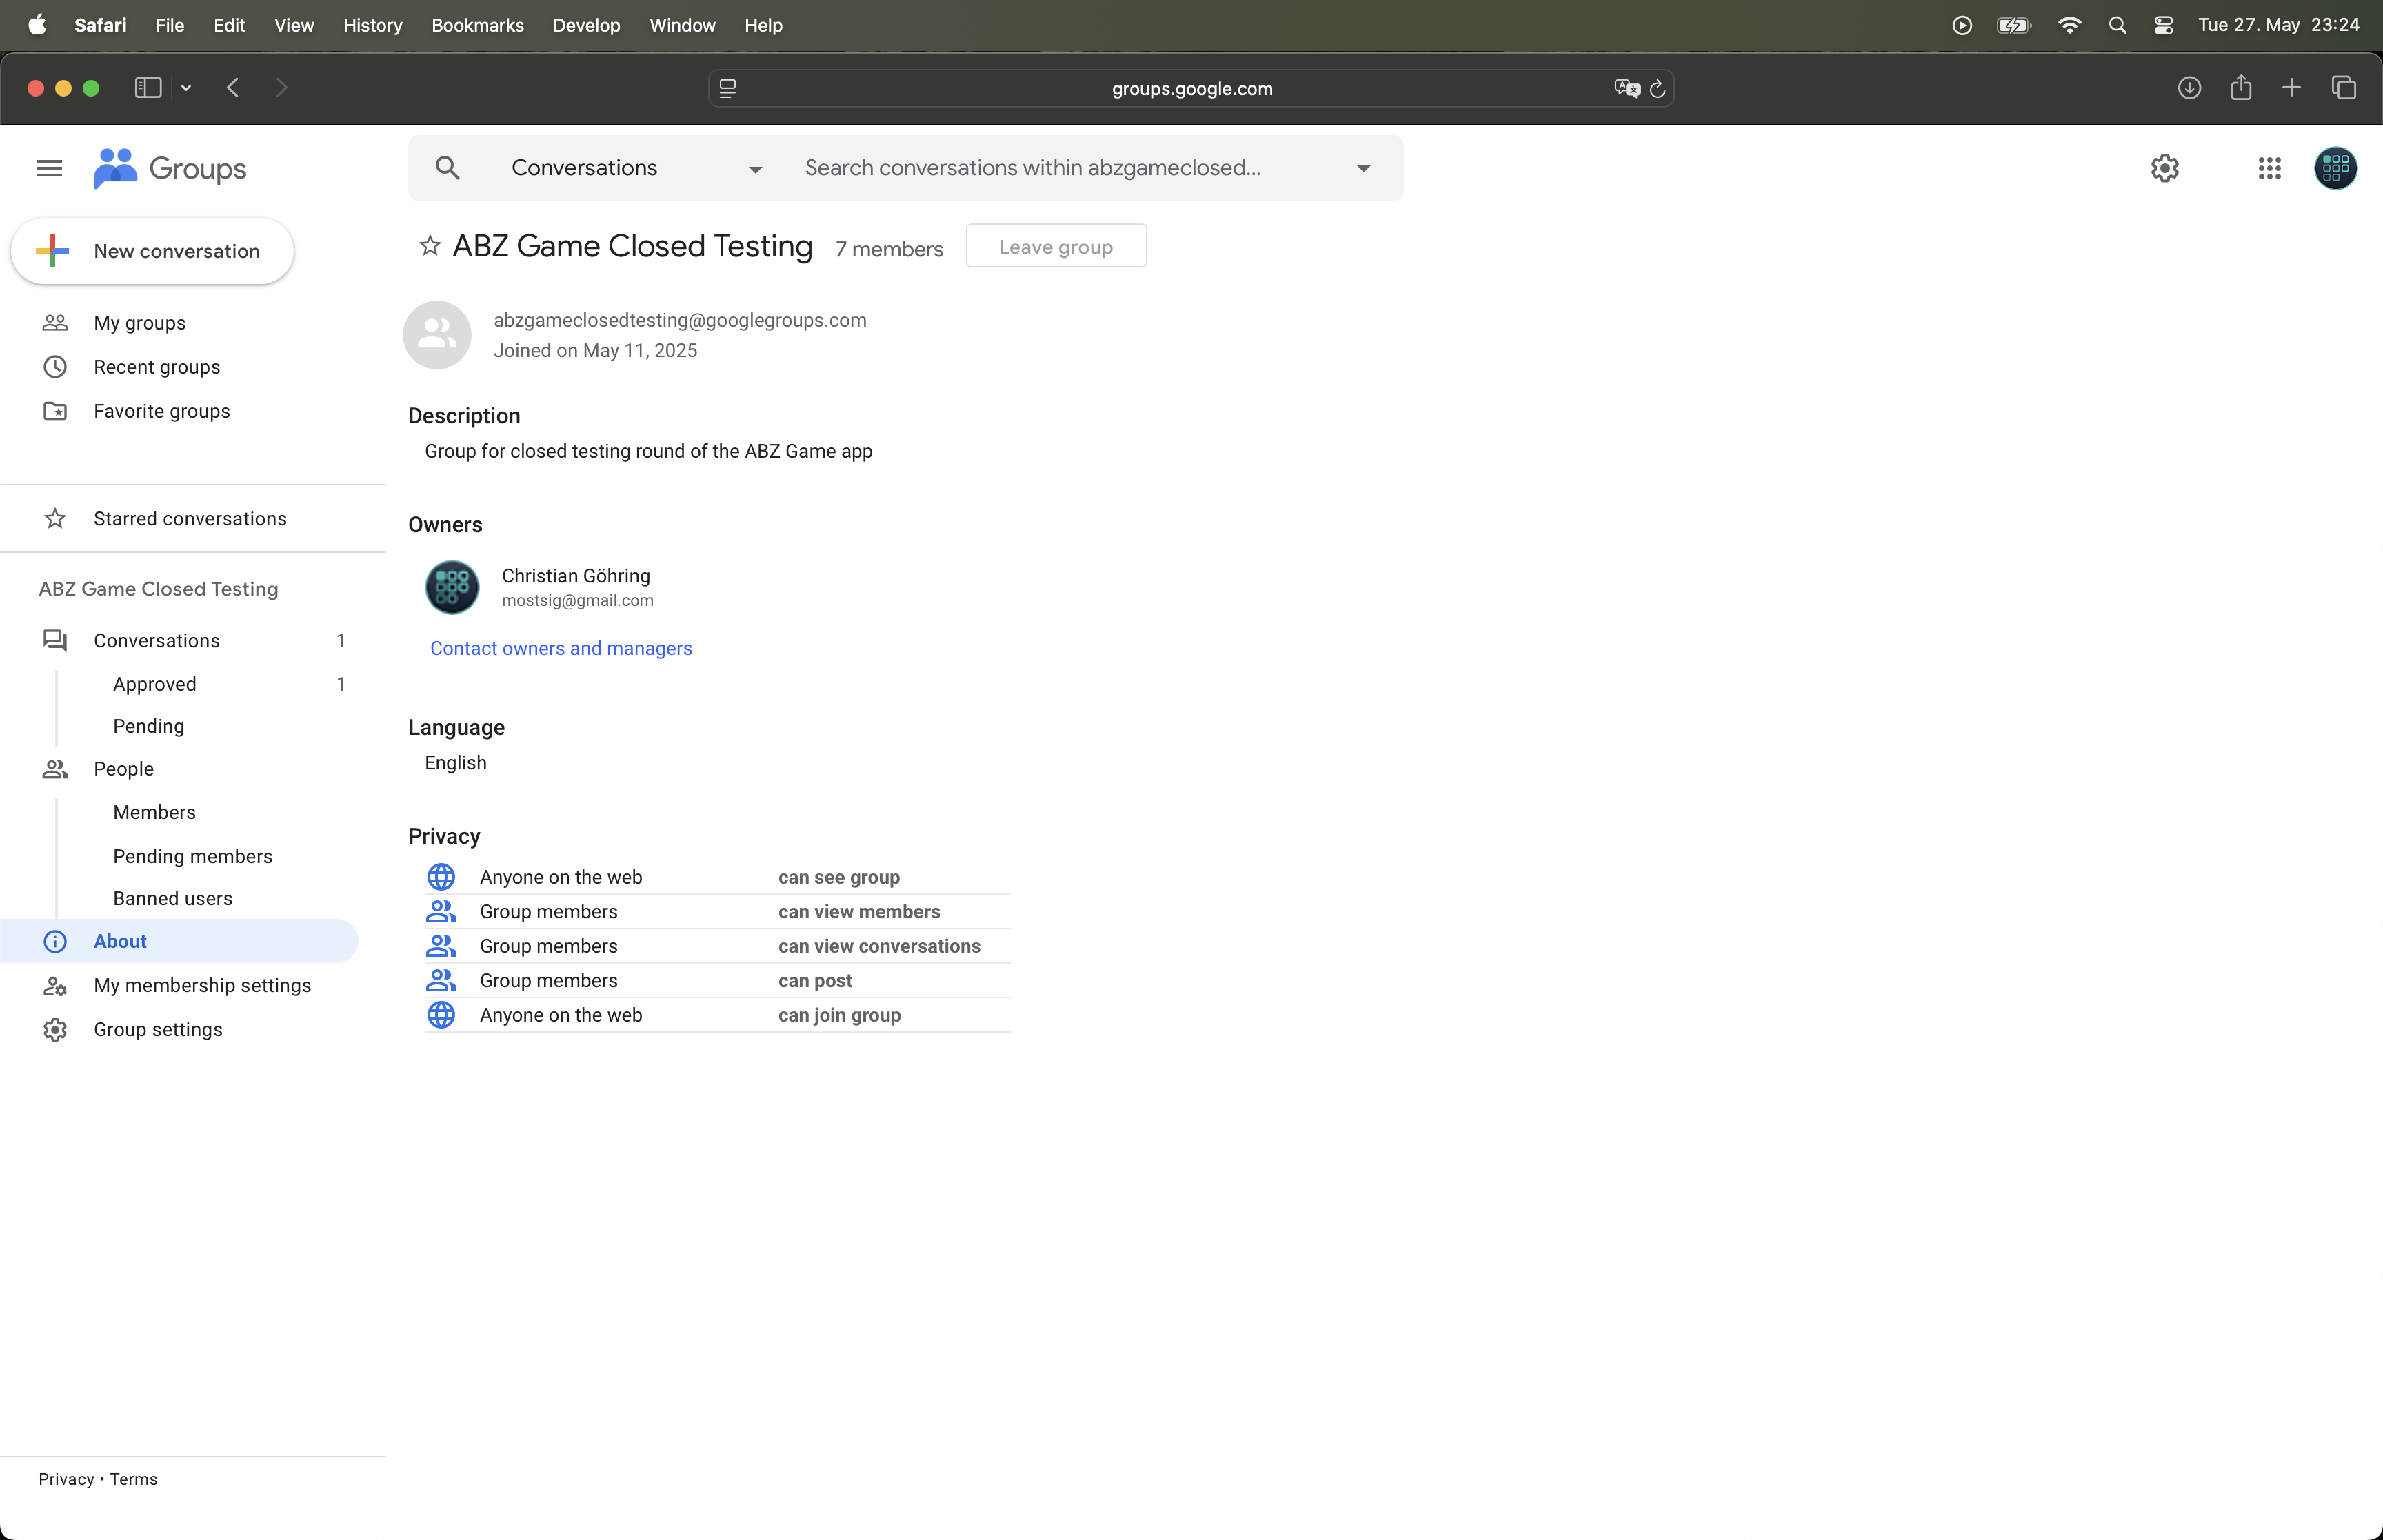The width and height of the screenshot is (2383, 1540).
Task: Click the menu bar date and time
Action: 2278,25
